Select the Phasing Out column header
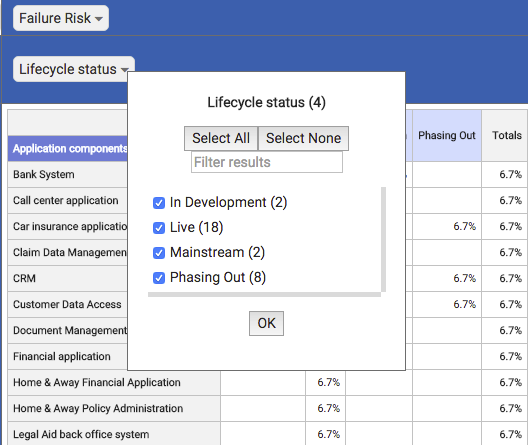The height and width of the screenshot is (445, 528). coord(447,135)
